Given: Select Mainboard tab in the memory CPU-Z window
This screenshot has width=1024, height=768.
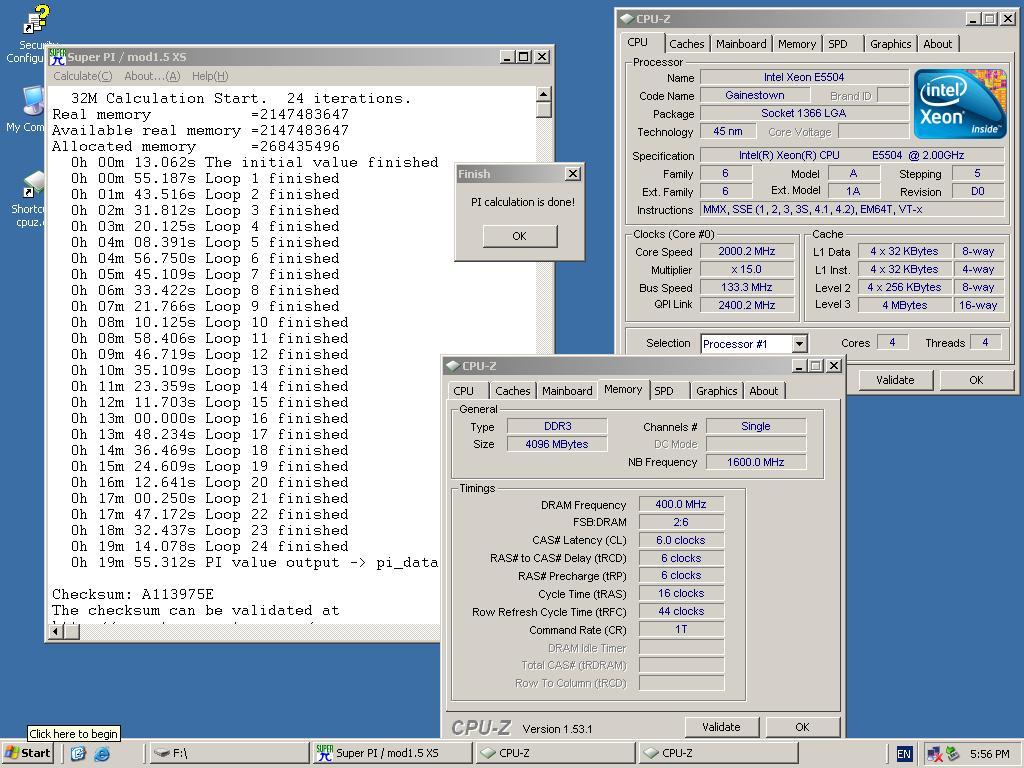Looking at the screenshot, I should 567,391.
